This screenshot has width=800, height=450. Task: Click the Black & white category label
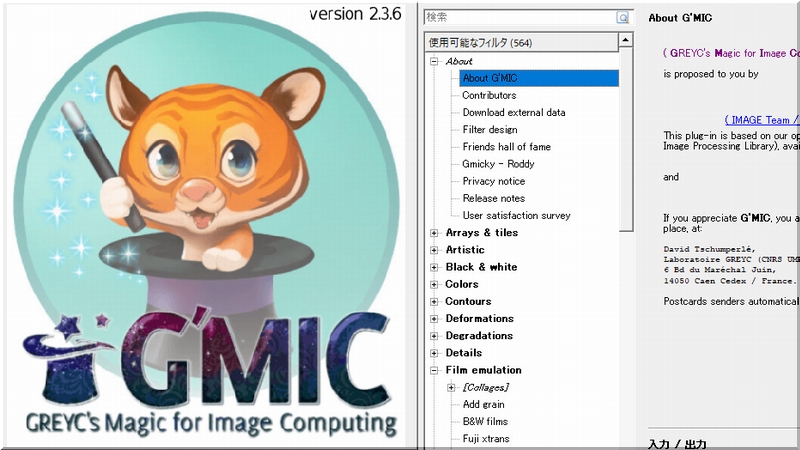(x=481, y=267)
